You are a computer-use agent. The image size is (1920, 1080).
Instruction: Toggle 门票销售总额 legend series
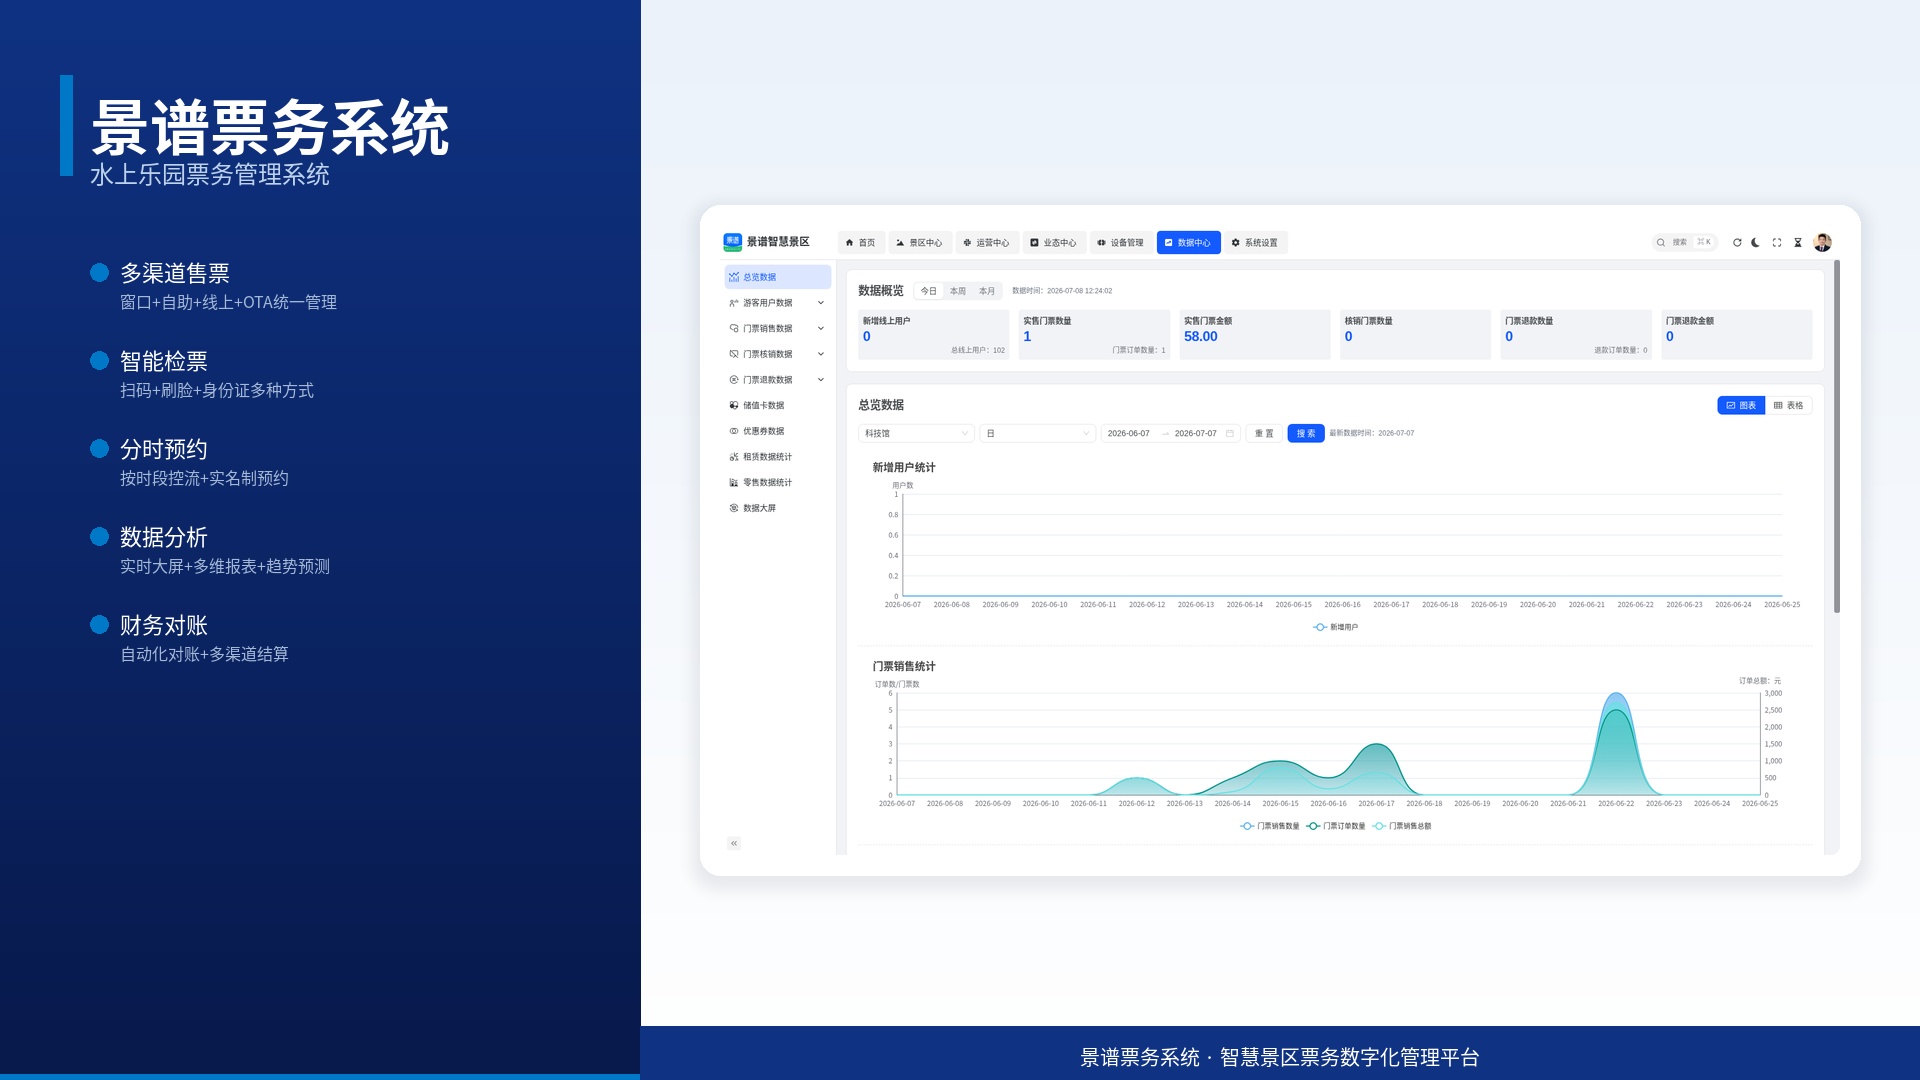point(1402,827)
